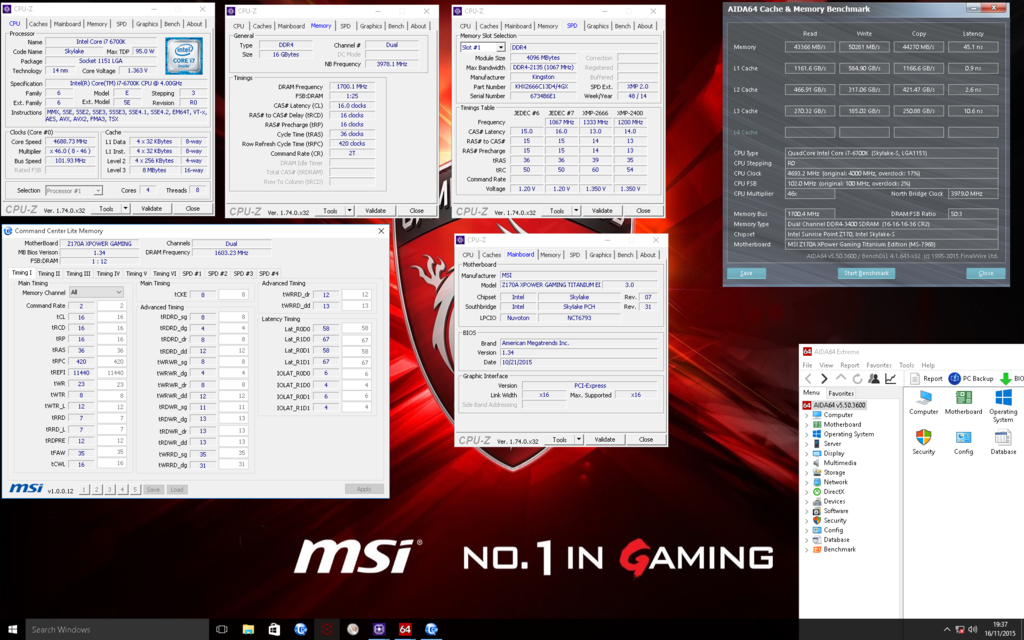Click Start Benchmark in AIDA64 Cache & Memory
Image resolution: width=1024 pixels, height=640 pixels.
(x=866, y=273)
